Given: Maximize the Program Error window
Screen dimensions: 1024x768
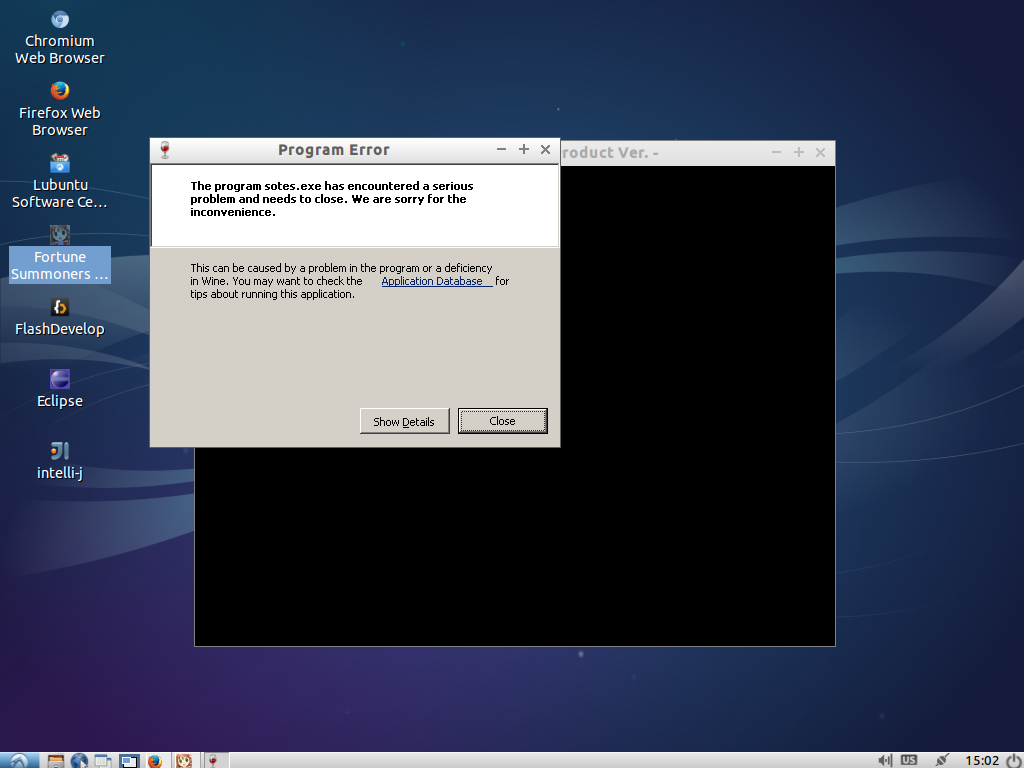Looking at the screenshot, I should [x=524, y=150].
